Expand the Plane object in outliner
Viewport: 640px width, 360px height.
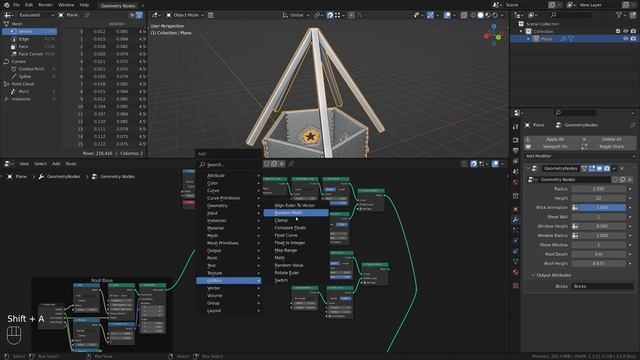coord(529,39)
